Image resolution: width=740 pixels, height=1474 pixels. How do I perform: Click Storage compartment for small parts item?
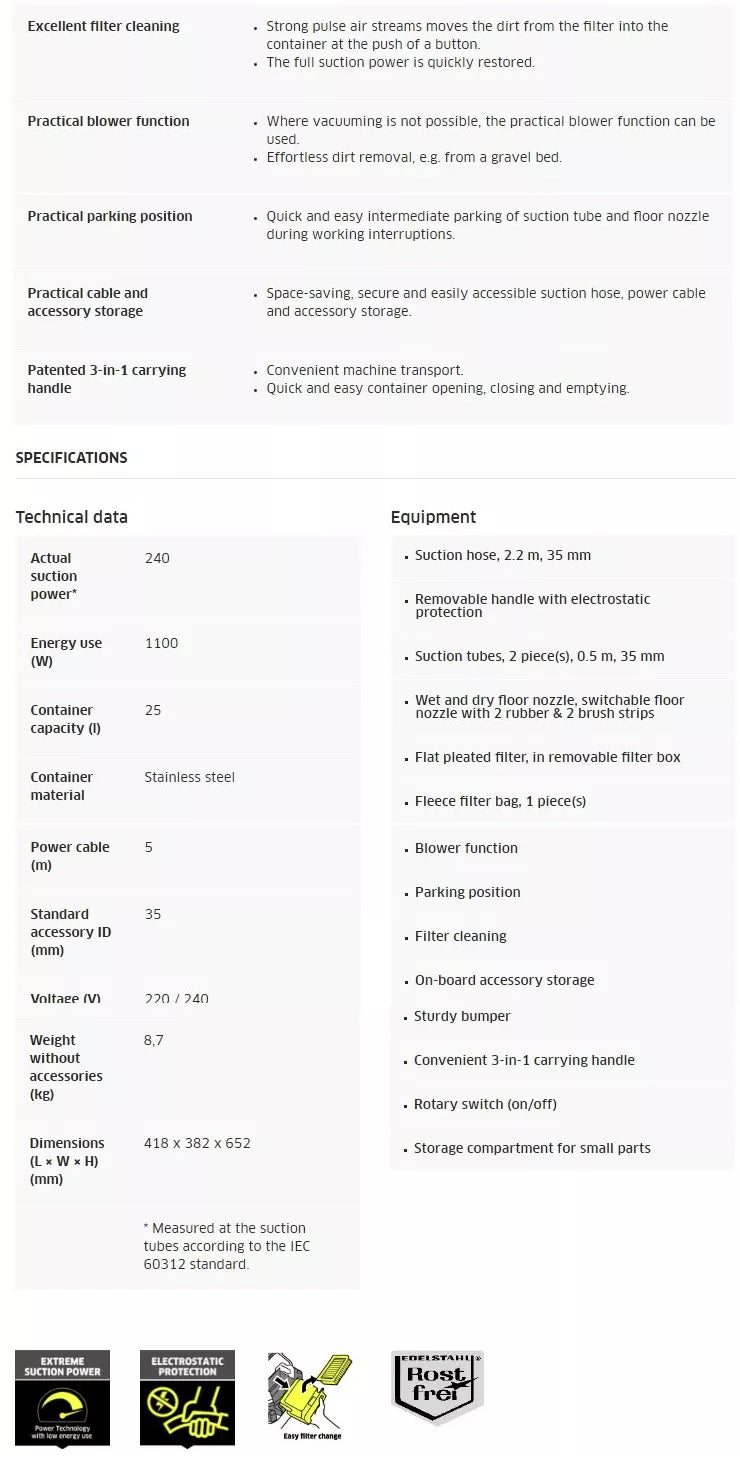point(532,1148)
